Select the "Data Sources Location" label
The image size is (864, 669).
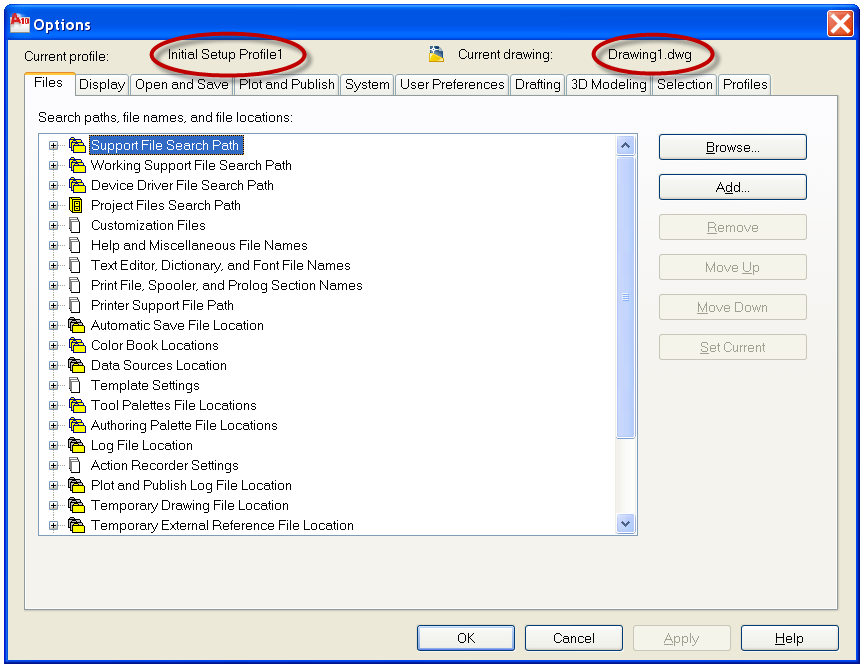pos(159,365)
